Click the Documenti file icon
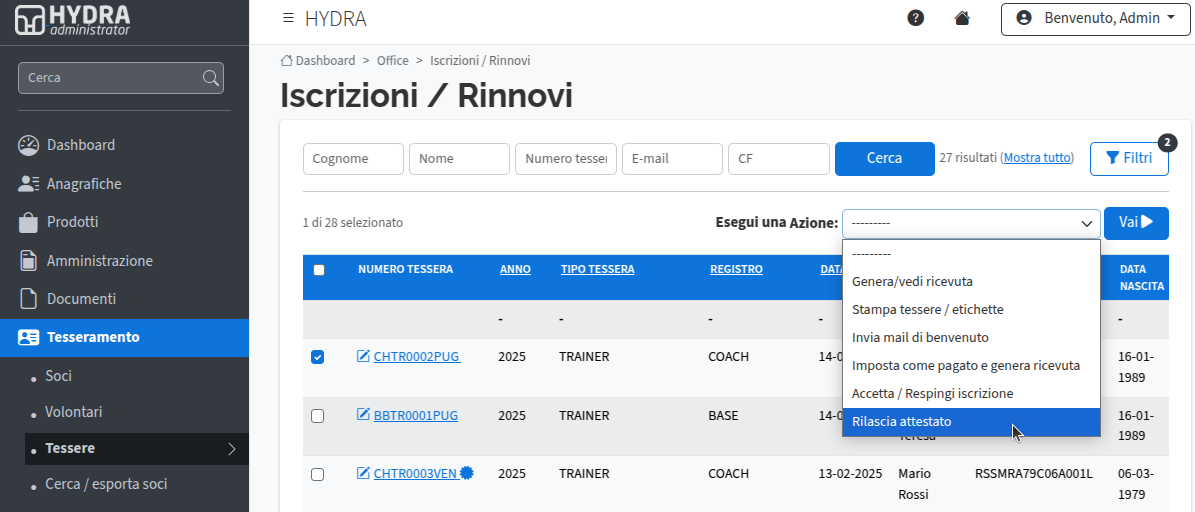 28,299
